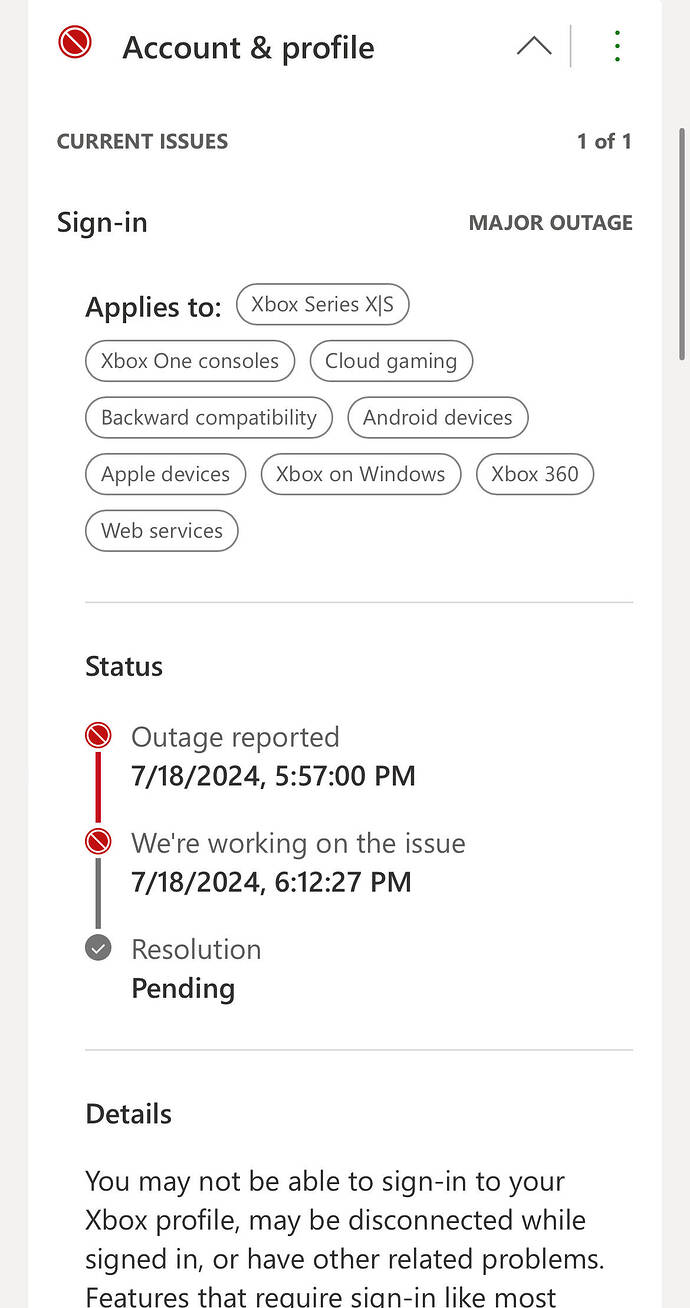Tap the Web services tag
Viewport: 690px width, 1308px height.
pyautogui.click(x=162, y=531)
